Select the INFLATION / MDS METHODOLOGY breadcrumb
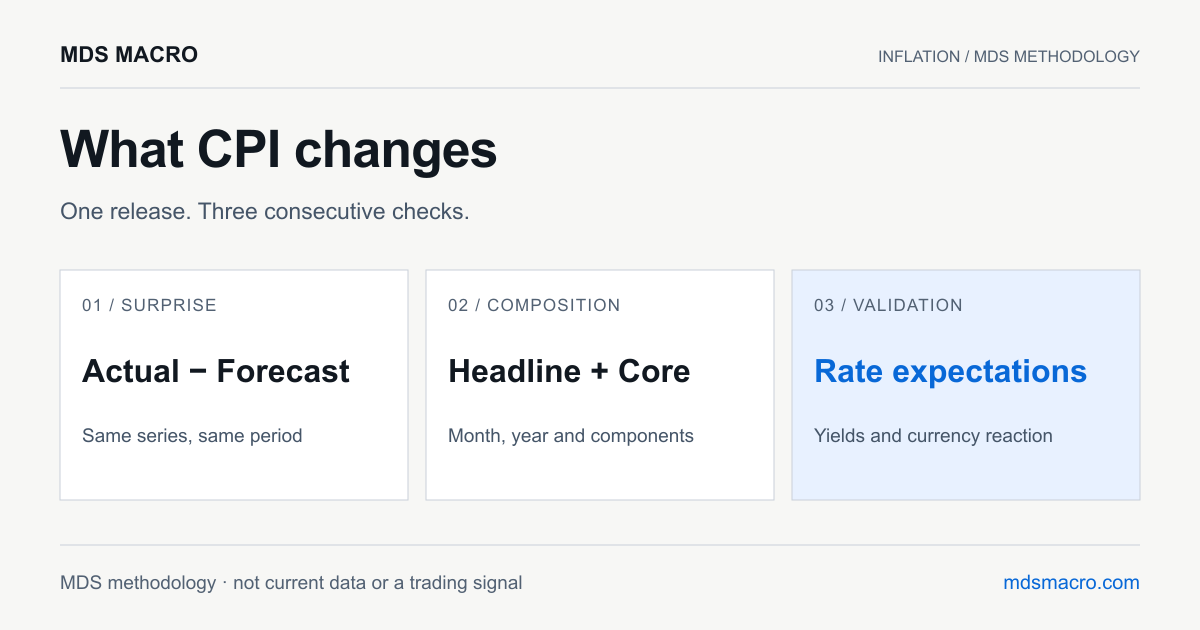Screen dimensions: 1200x630 pyautogui.click(x=1009, y=56)
